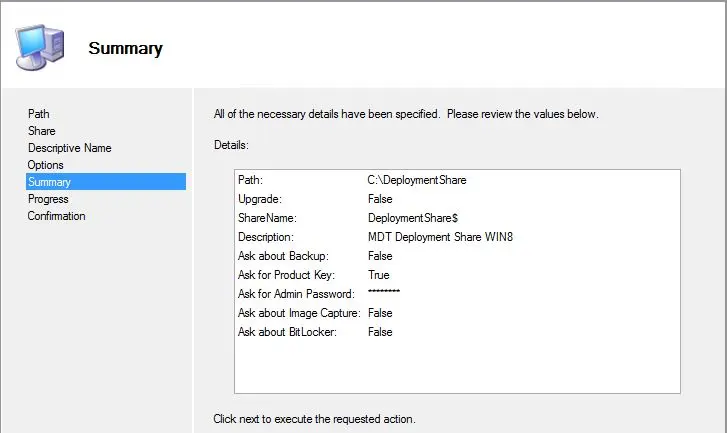This screenshot has width=727, height=433.
Task: Click the 'Ask for Admin Password:' label
Action: (296, 294)
